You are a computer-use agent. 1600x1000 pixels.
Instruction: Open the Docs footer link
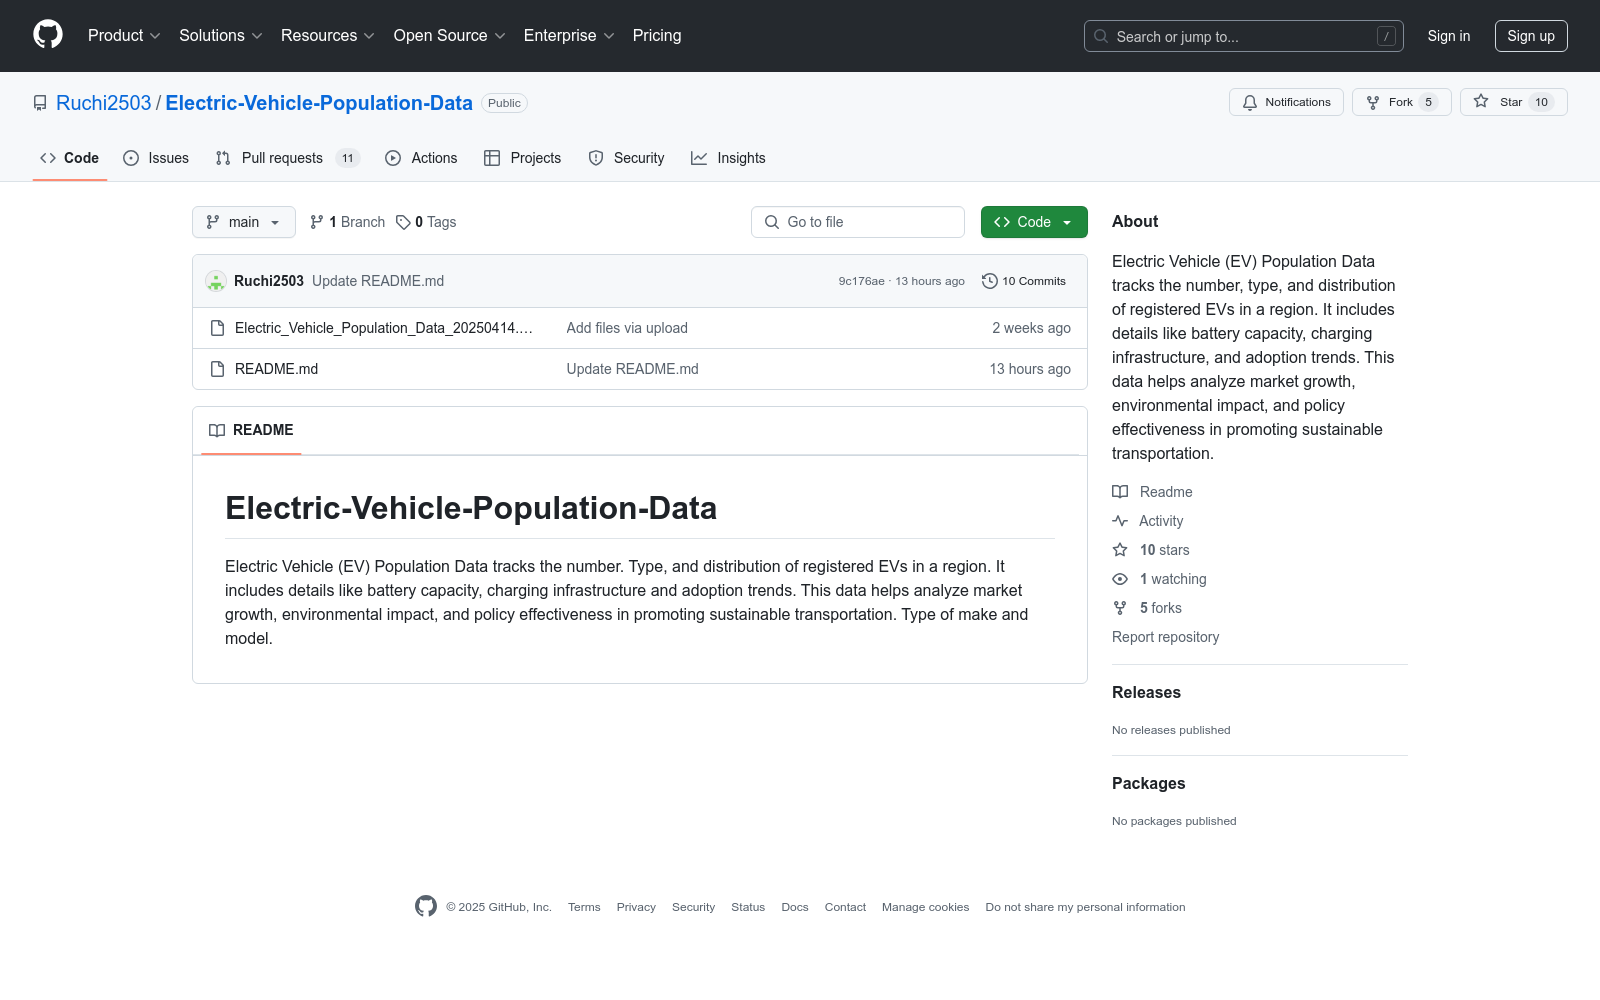(x=795, y=907)
